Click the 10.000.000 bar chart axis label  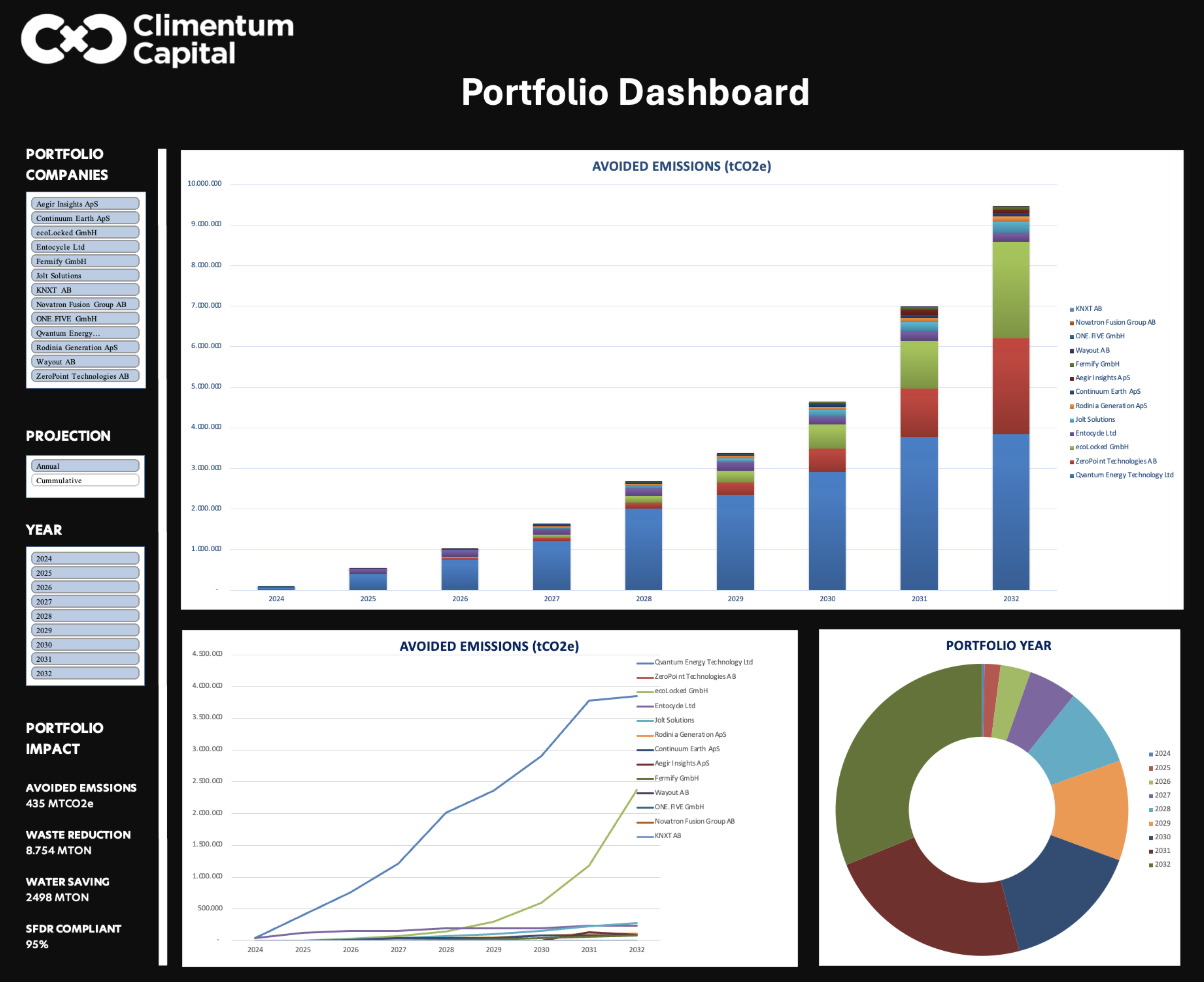(204, 184)
